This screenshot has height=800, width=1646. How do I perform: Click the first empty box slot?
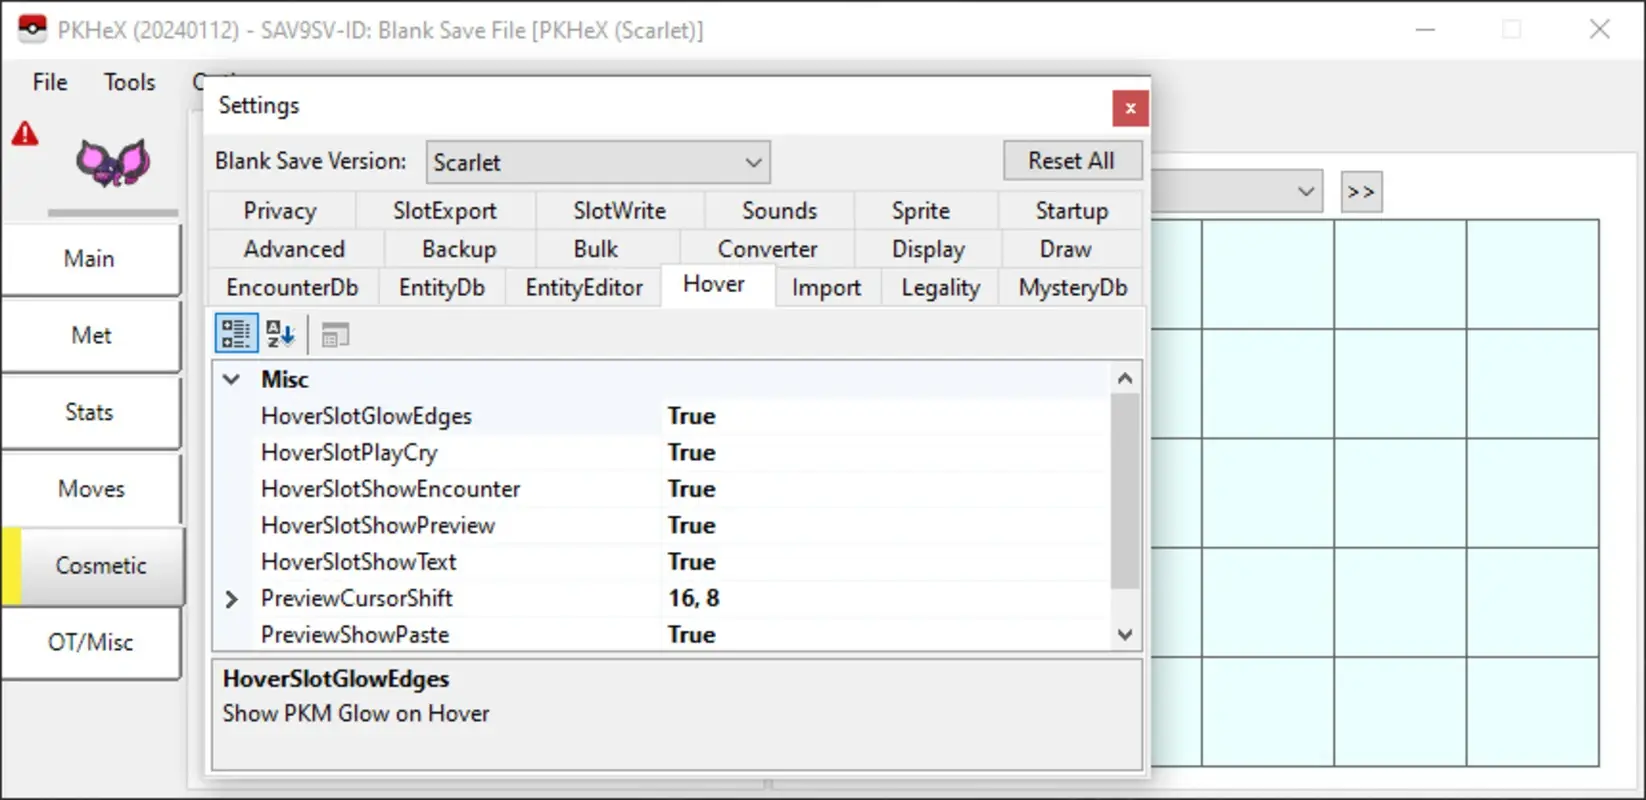click(1176, 274)
